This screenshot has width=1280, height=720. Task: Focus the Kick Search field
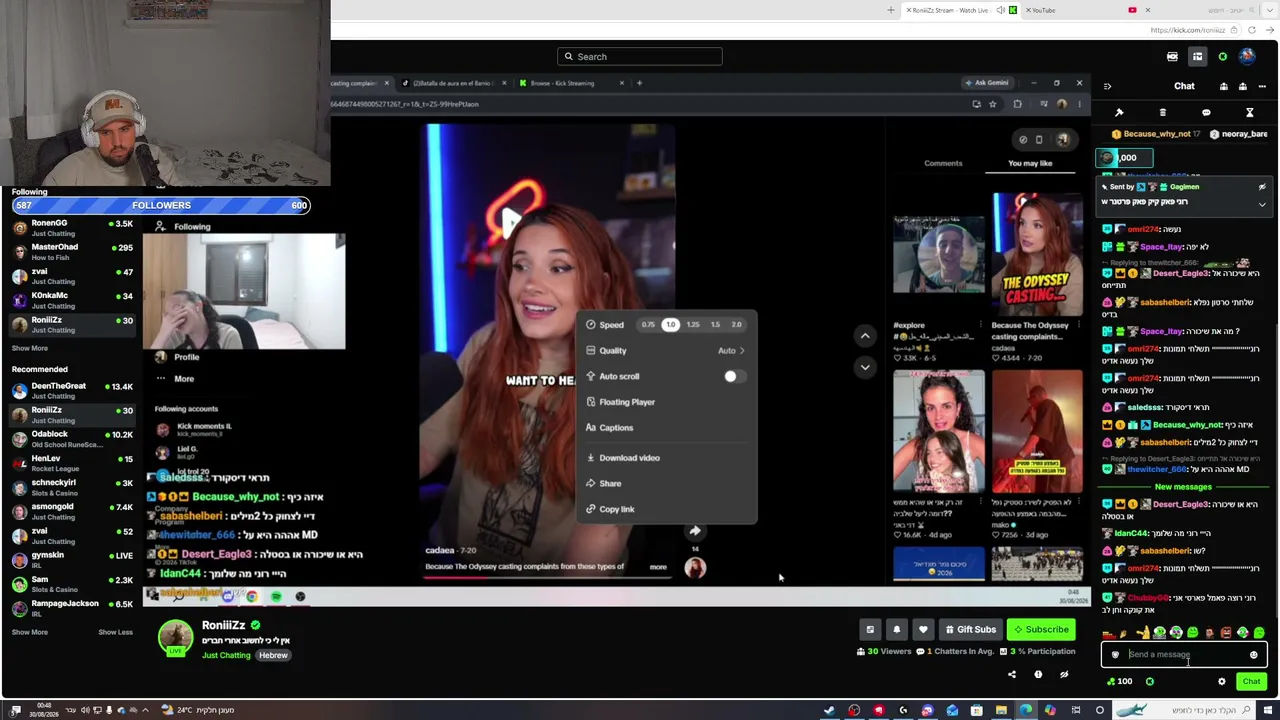pos(640,57)
